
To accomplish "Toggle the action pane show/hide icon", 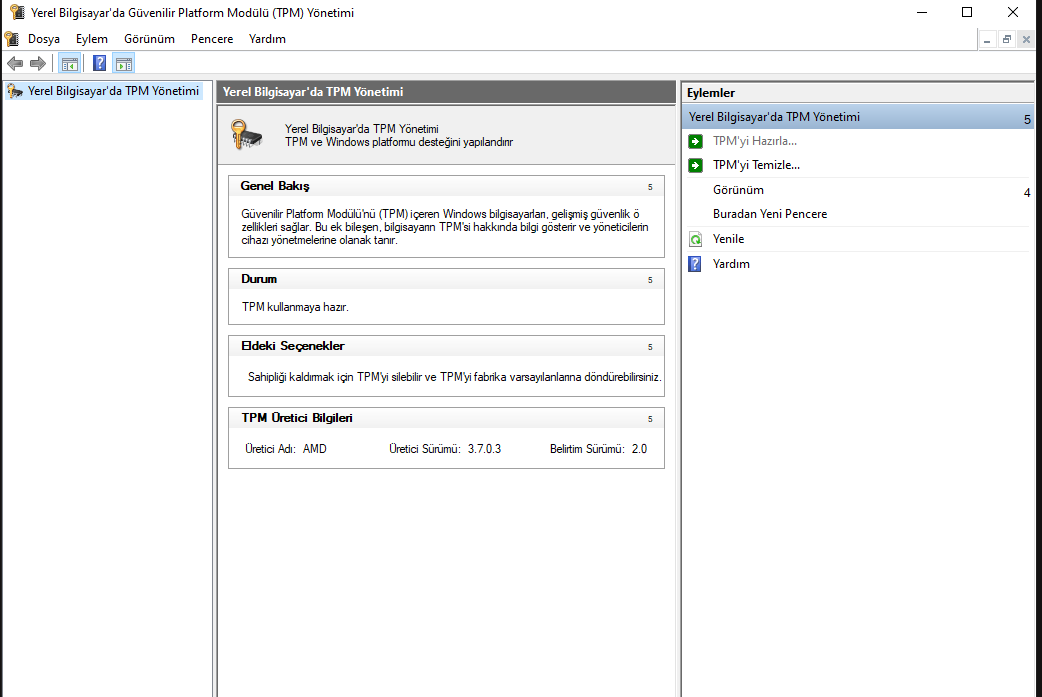I will (124, 64).
